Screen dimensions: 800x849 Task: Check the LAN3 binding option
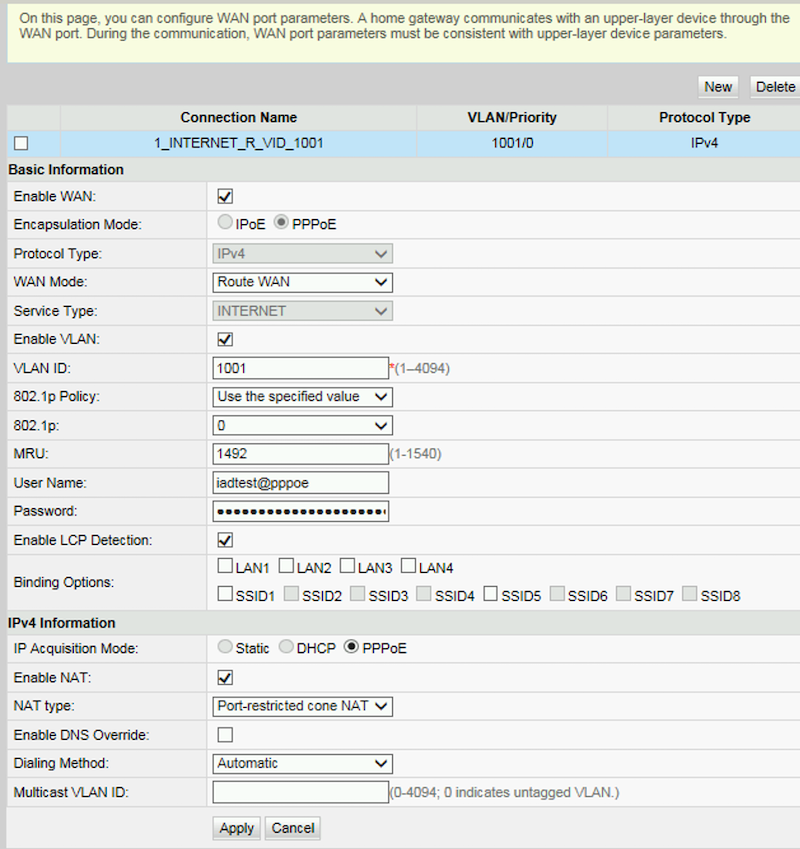[x=347, y=566]
